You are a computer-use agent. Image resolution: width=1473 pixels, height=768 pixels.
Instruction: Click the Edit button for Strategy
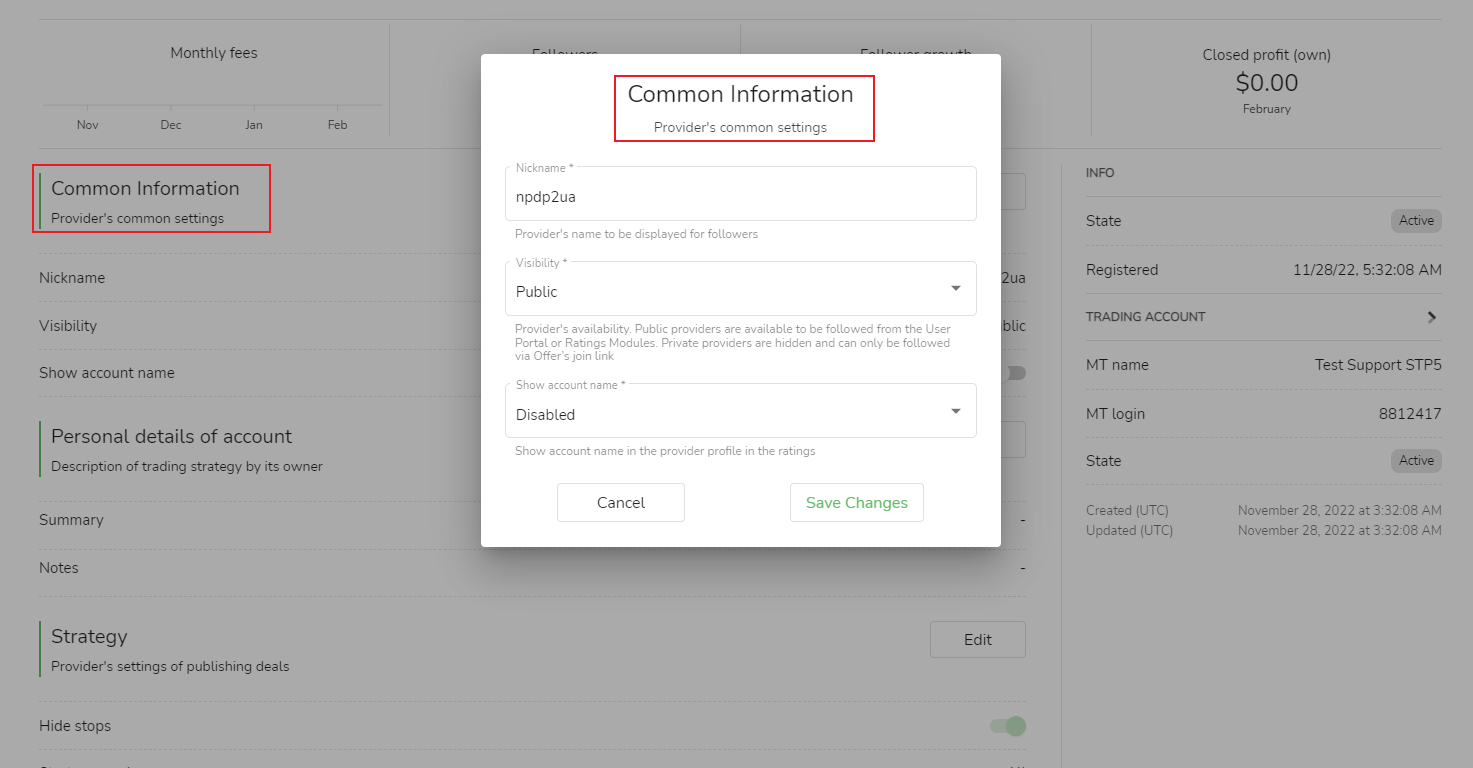(977, 640)
